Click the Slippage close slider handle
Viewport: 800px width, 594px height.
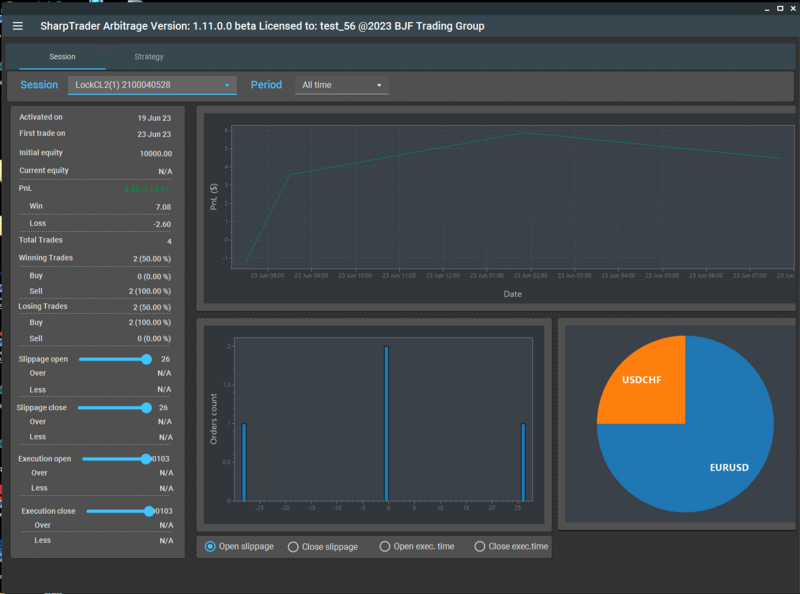click(146, 407)
